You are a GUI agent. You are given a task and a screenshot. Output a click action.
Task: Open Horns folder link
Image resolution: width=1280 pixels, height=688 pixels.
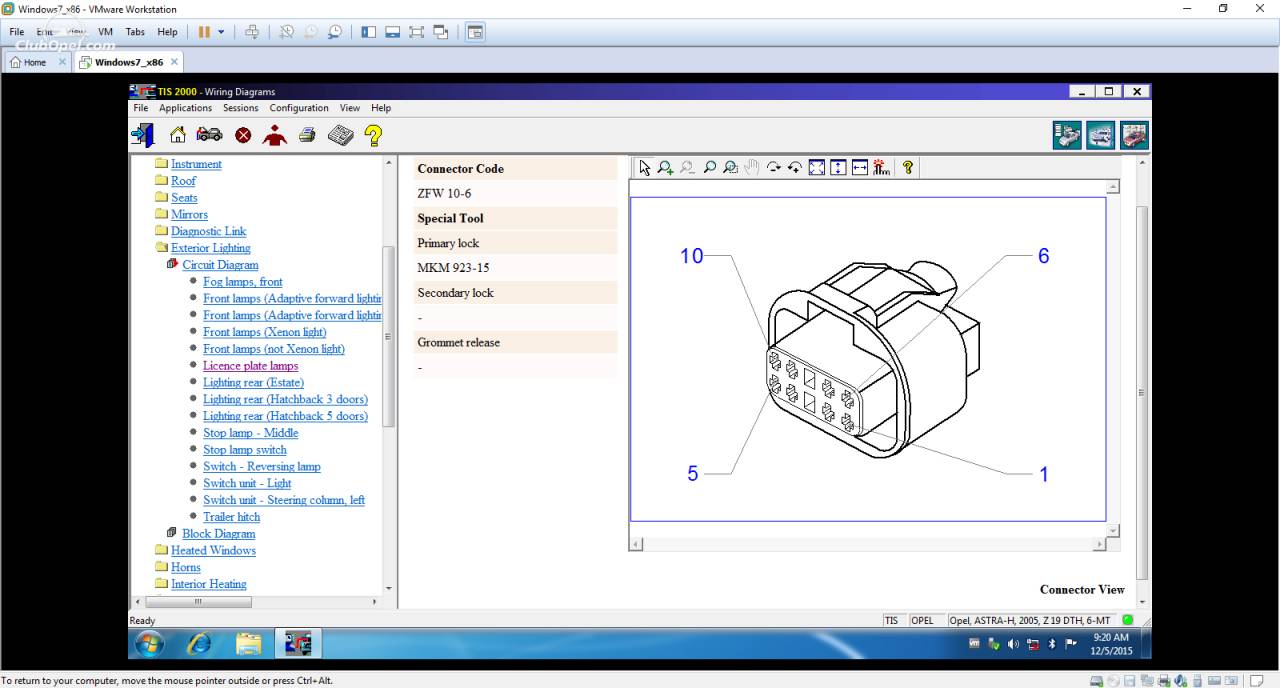click(186, 567)
